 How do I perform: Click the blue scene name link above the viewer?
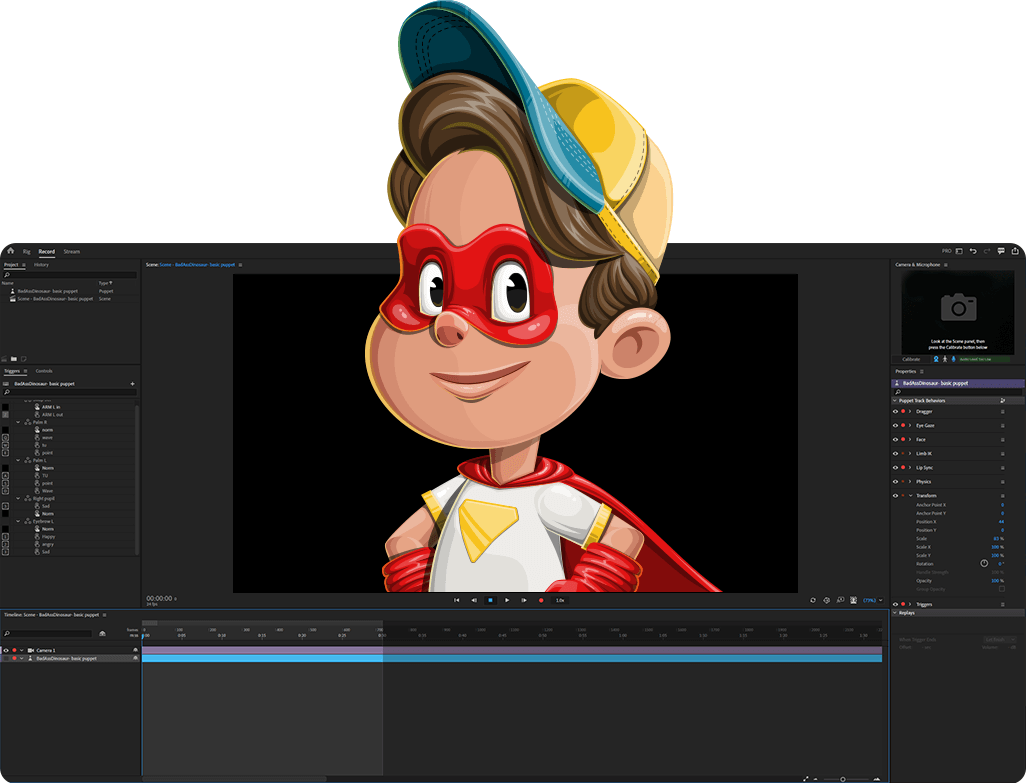[x=195, y=264]
